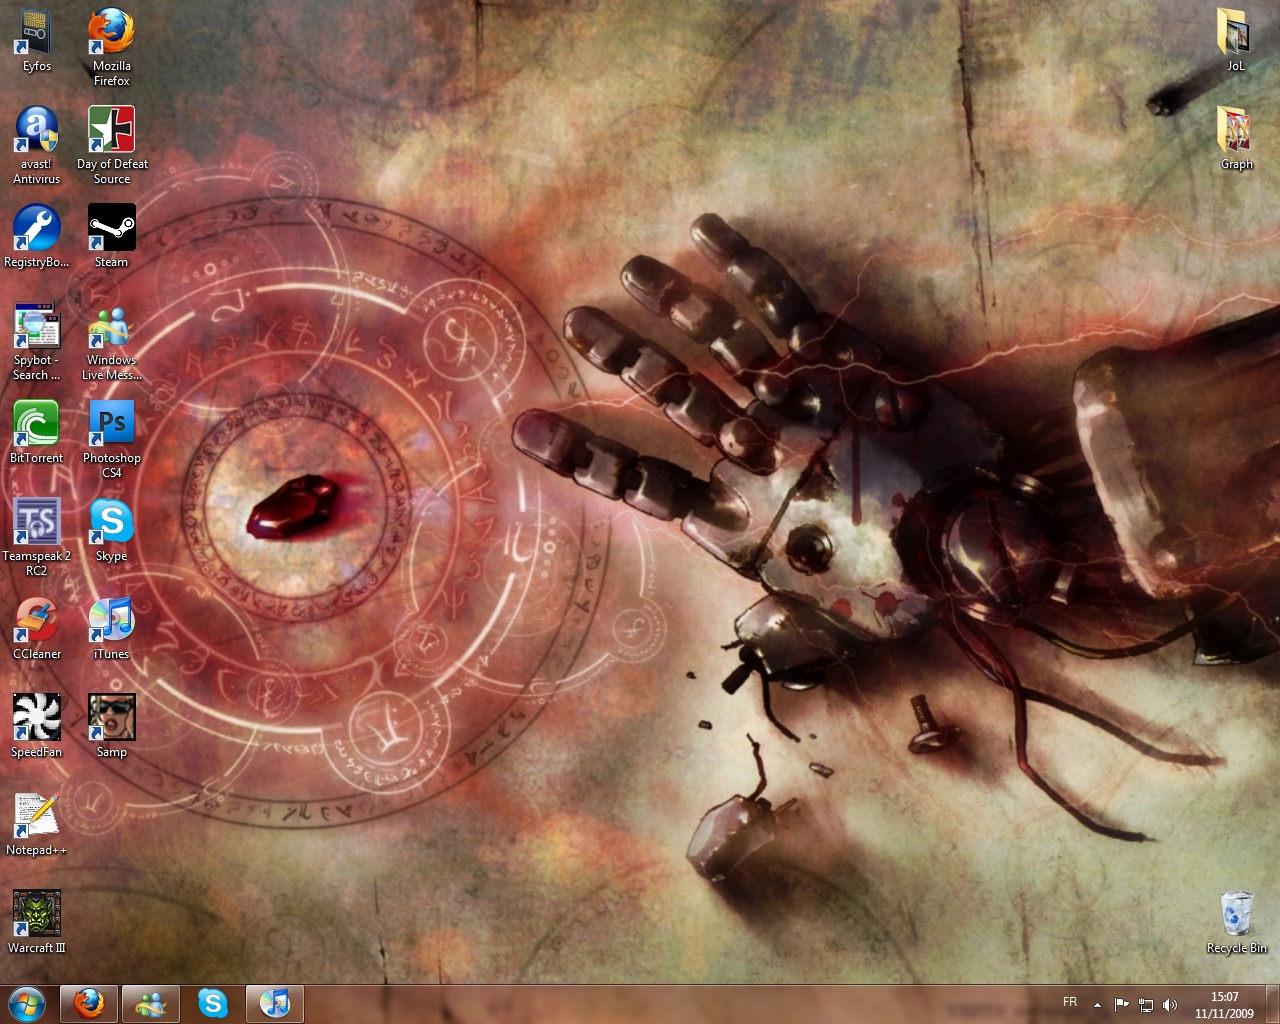1280x1024 pixels.
Task: Open the Windows Start menu orb
Action: point(27,1004)
